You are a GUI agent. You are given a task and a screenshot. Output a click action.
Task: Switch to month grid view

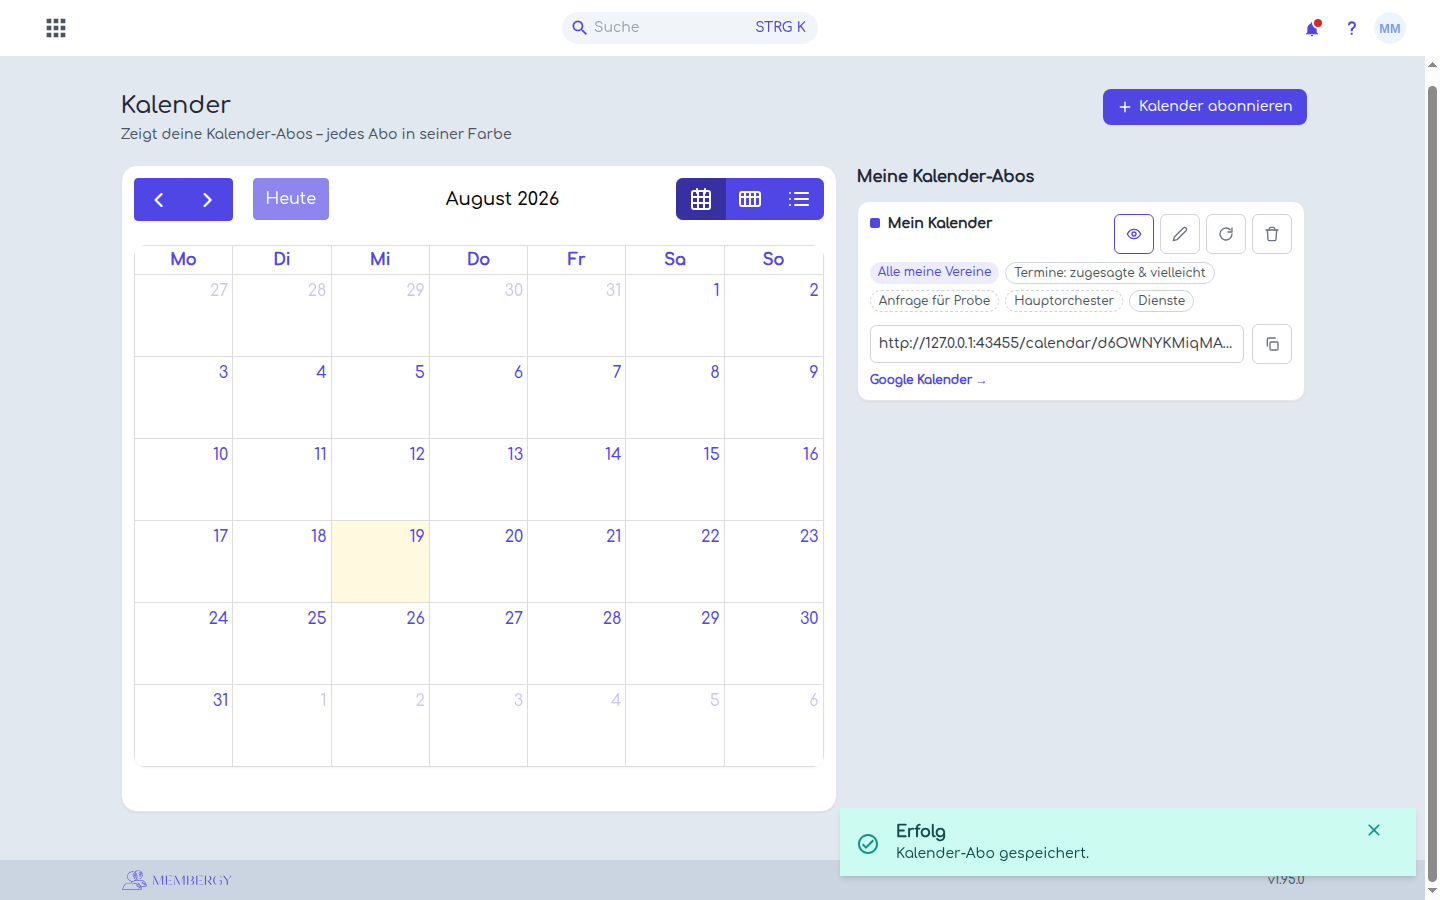tap(701, 199)
